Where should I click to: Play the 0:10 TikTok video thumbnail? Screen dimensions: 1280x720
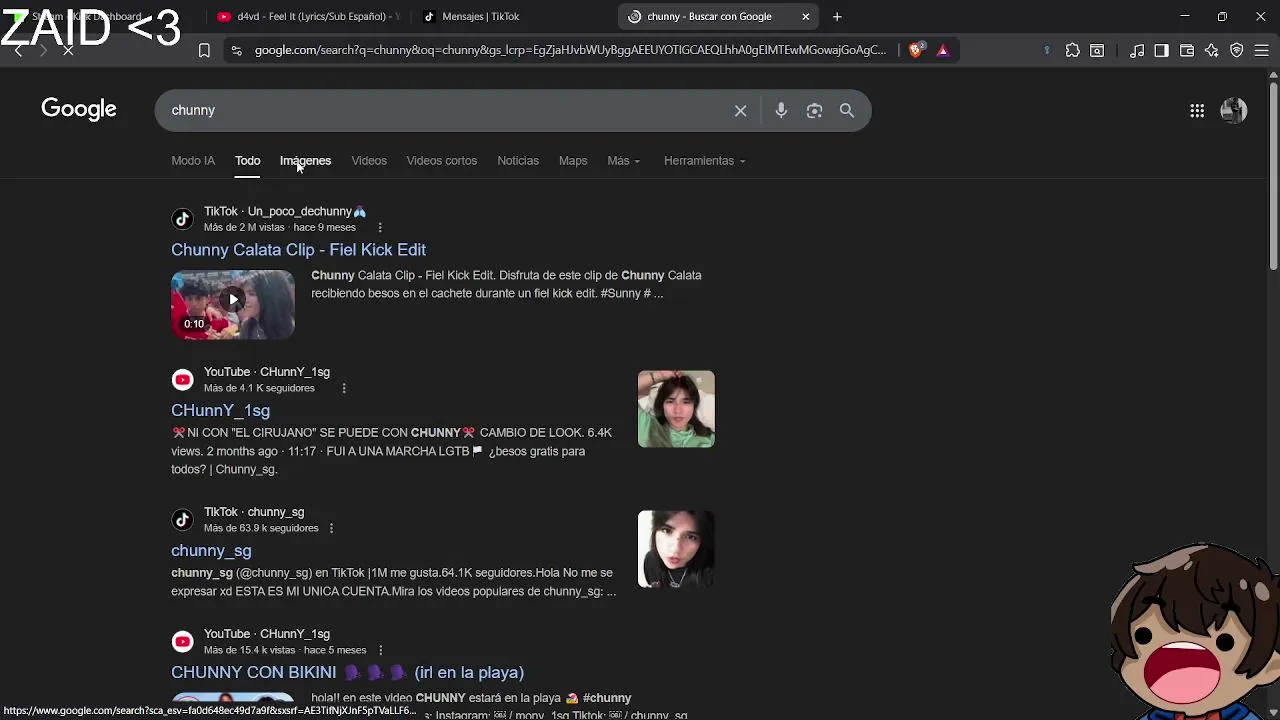(x=233, y=305)
